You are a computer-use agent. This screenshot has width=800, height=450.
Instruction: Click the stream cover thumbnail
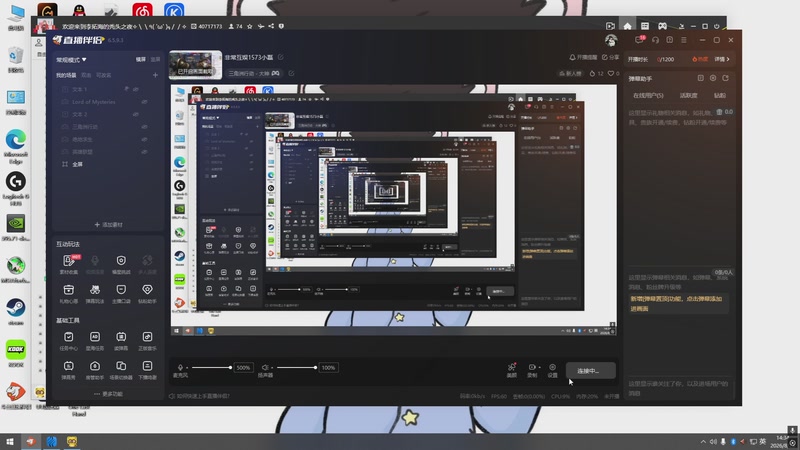[195, 65]
